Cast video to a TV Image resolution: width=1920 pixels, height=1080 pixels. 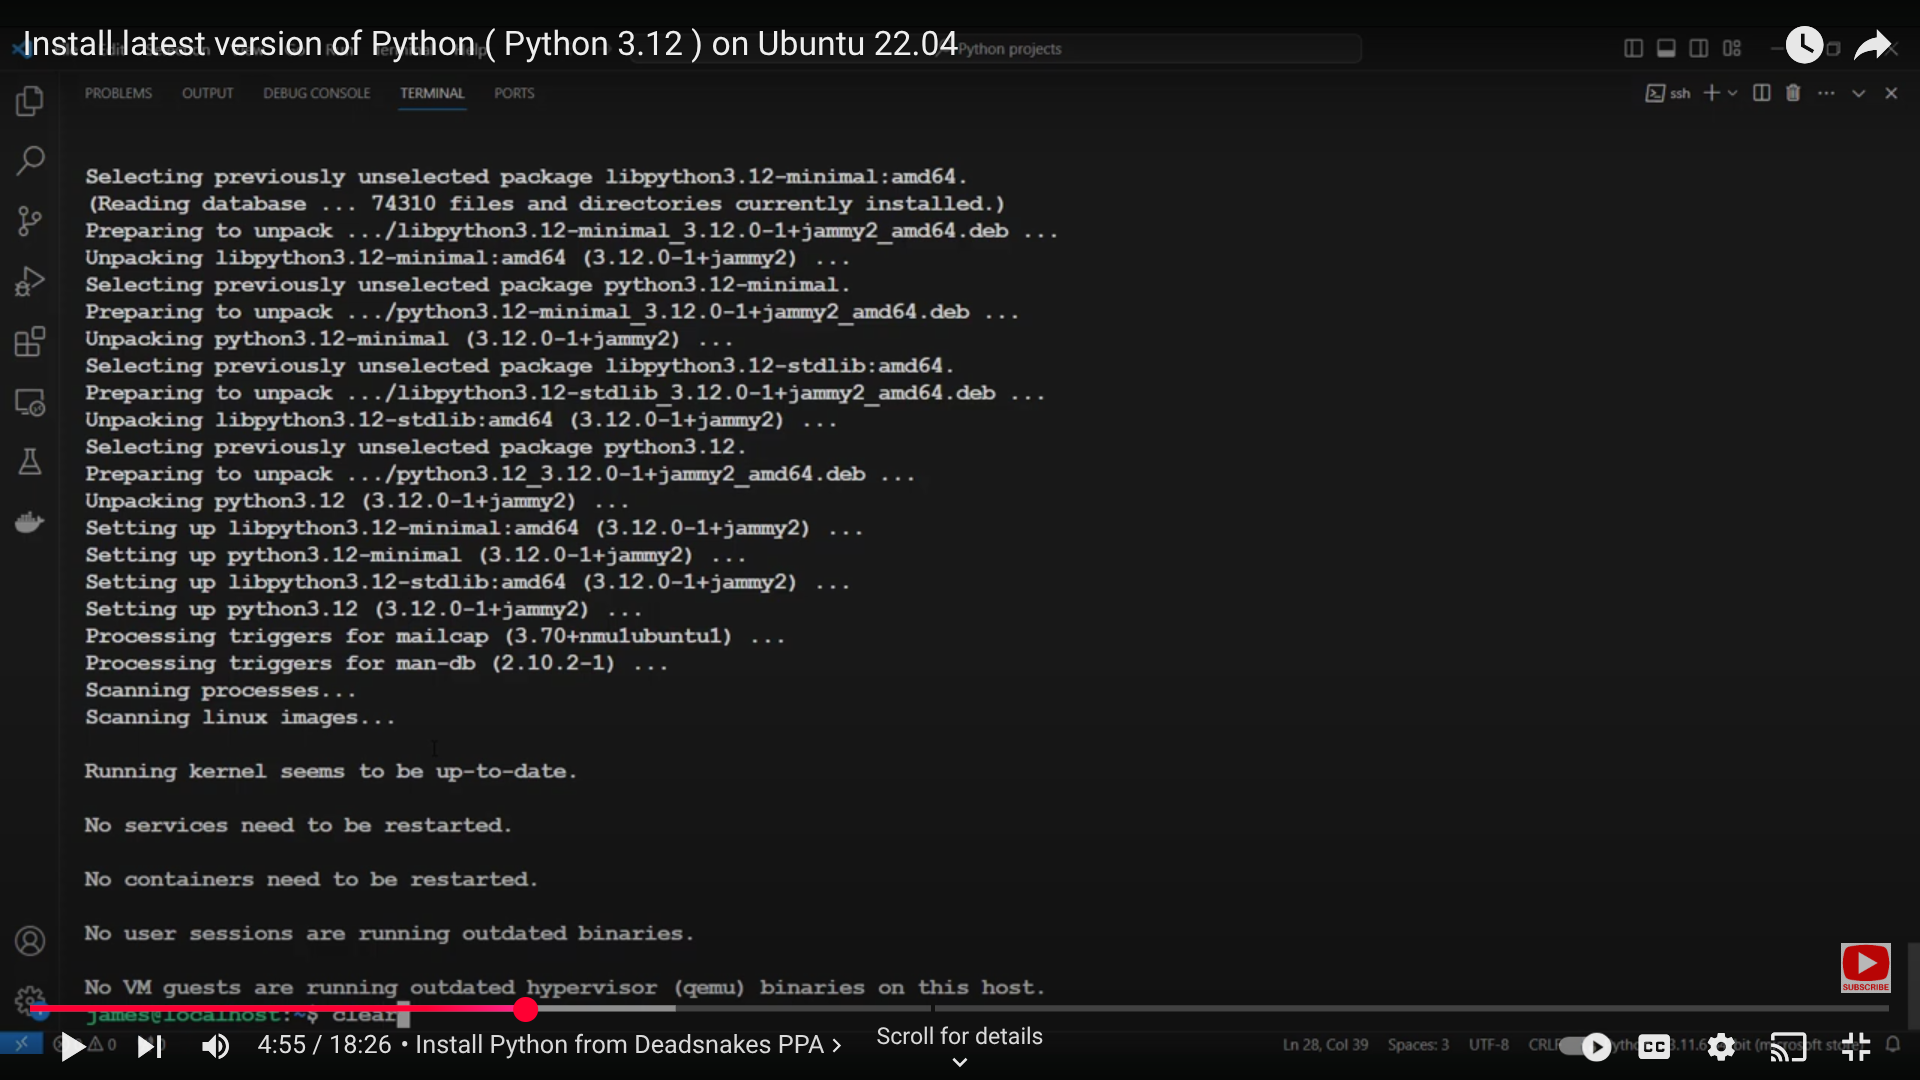[x=1788, y=1047]
